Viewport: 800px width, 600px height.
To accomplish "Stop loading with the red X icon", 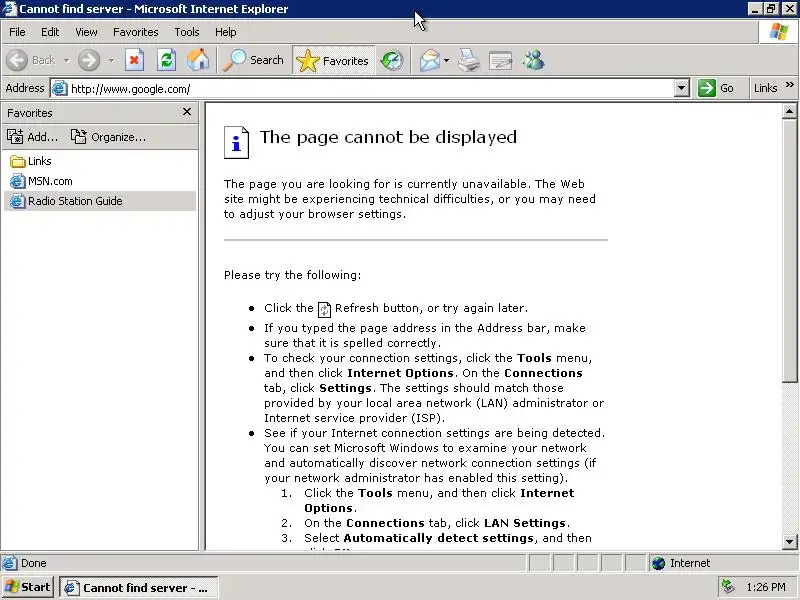I will (134, 60).
